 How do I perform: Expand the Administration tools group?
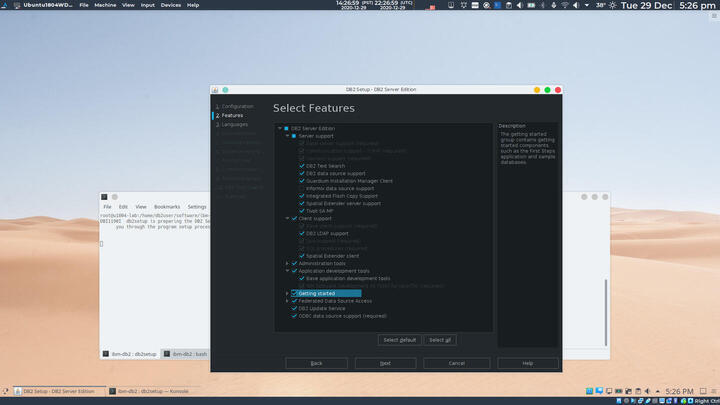[x=287, y=264]
